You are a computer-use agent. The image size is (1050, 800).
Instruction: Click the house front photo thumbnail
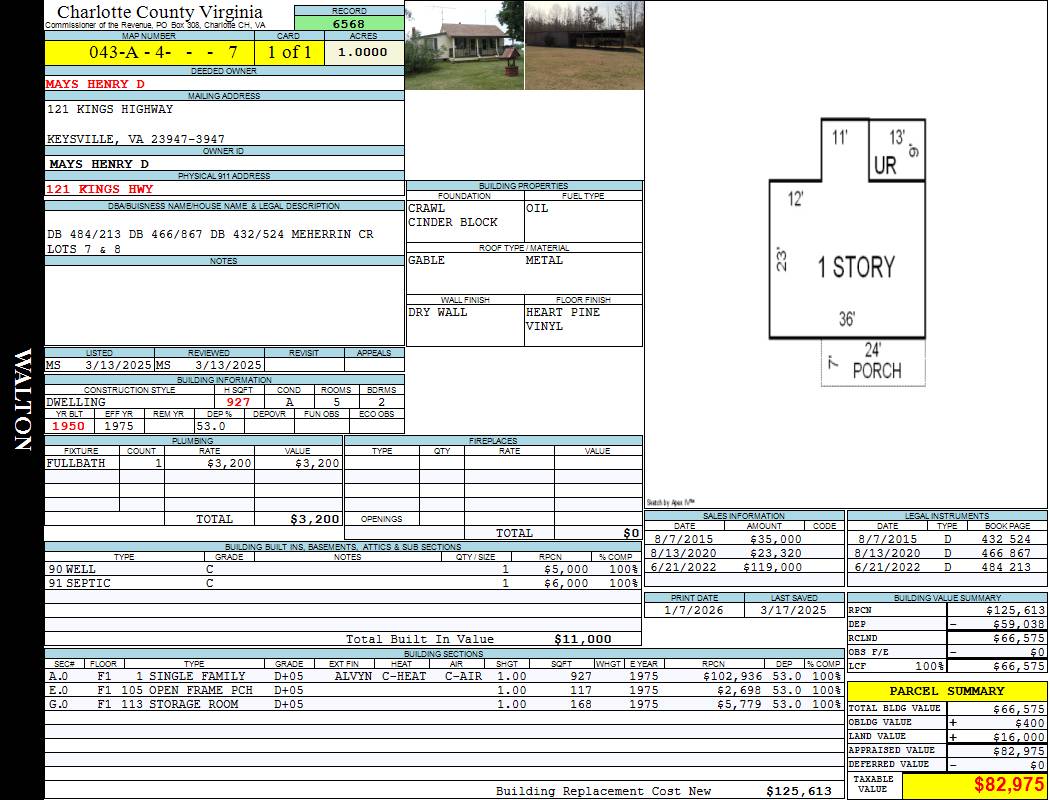tap(464, 45)
